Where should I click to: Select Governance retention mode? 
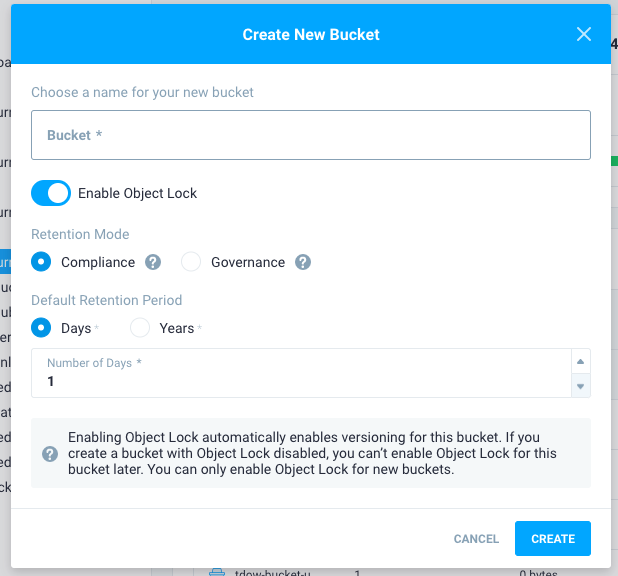coord(191,262)
